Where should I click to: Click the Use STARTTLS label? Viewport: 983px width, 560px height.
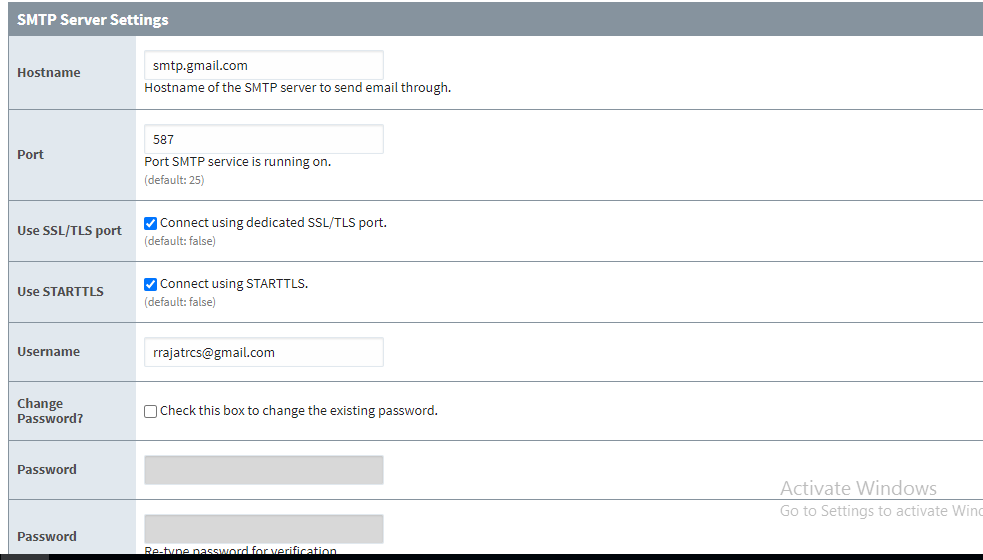click(60, 292)
